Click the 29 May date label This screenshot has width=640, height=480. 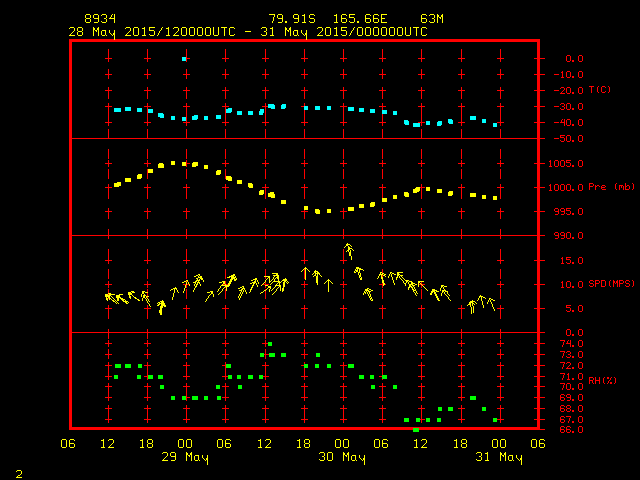pos(185,458)
